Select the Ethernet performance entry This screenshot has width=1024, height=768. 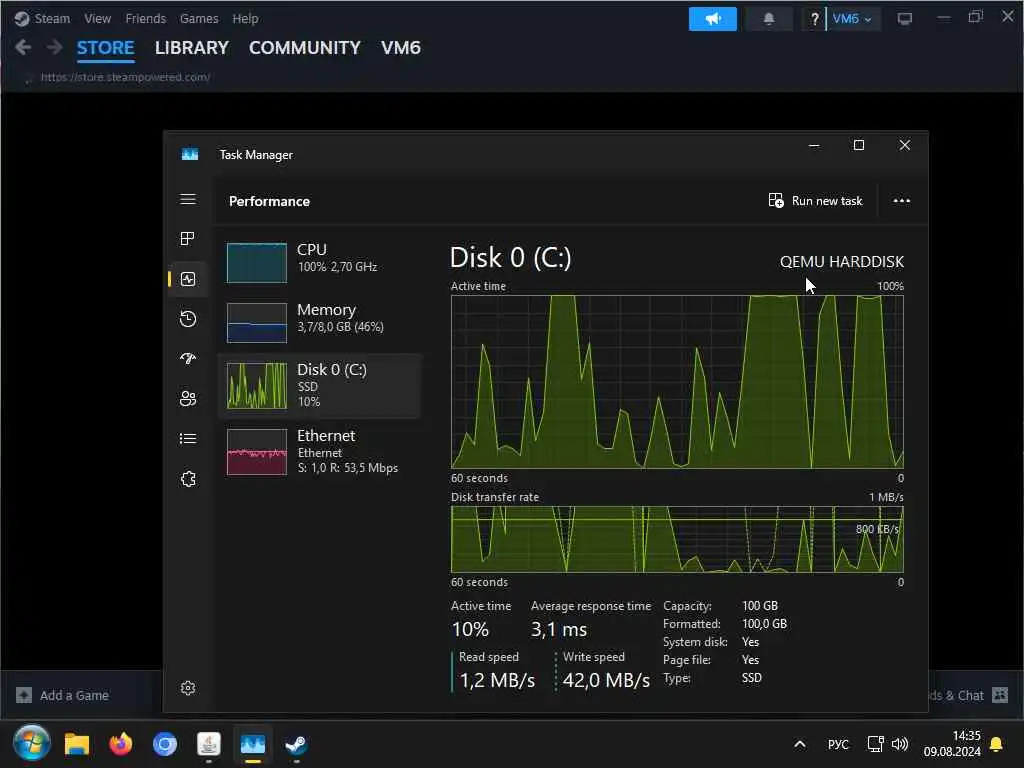click(x=320, y=452)
